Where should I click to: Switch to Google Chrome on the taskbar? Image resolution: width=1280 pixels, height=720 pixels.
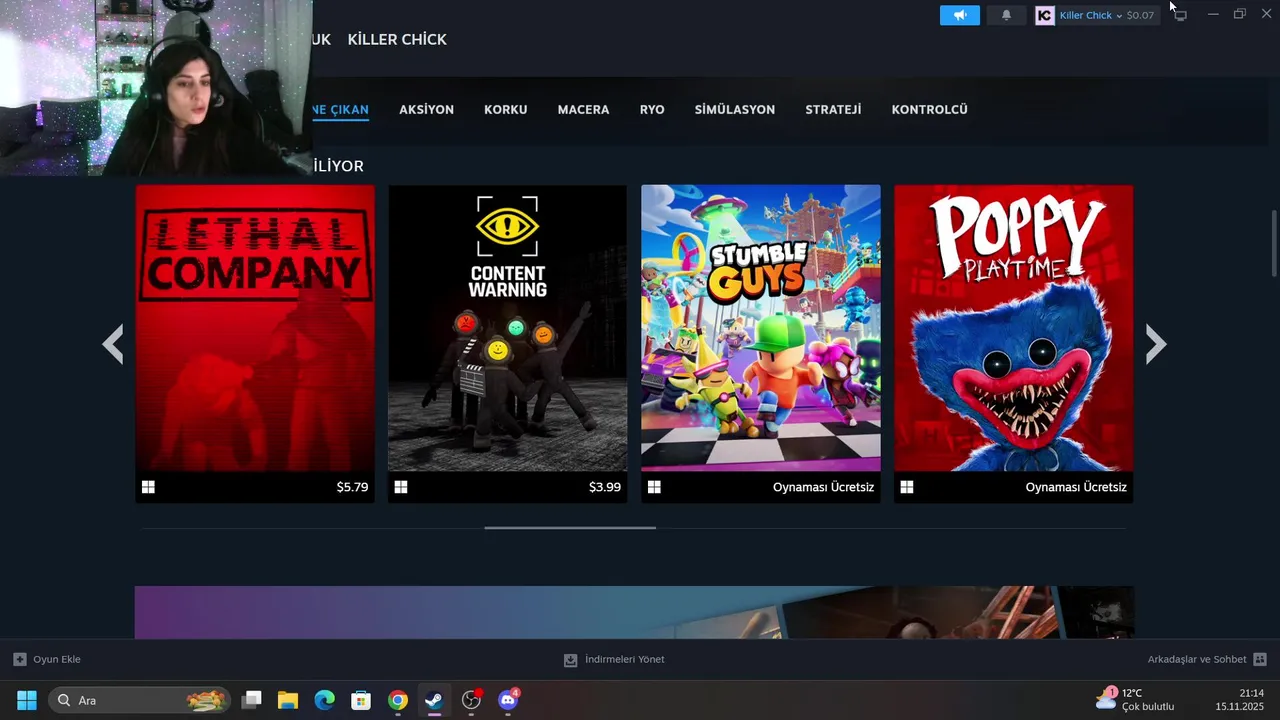point(398,700)
